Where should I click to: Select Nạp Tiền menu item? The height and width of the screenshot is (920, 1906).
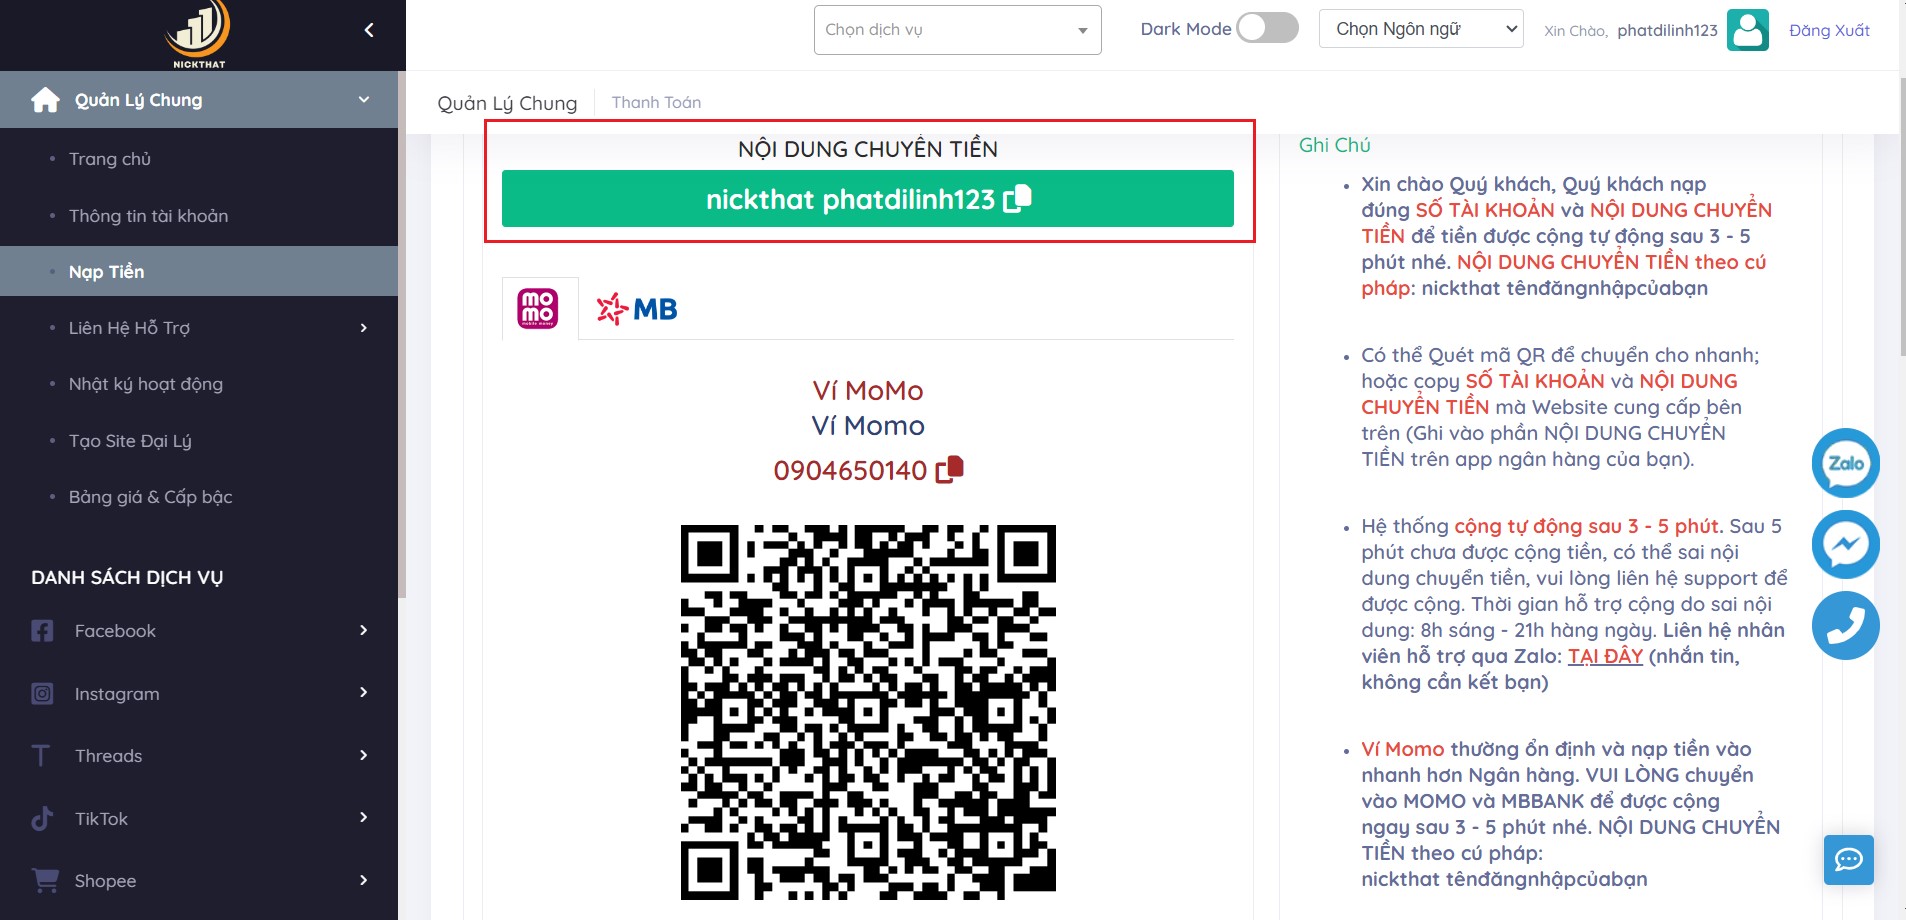(x=199, y=272)
